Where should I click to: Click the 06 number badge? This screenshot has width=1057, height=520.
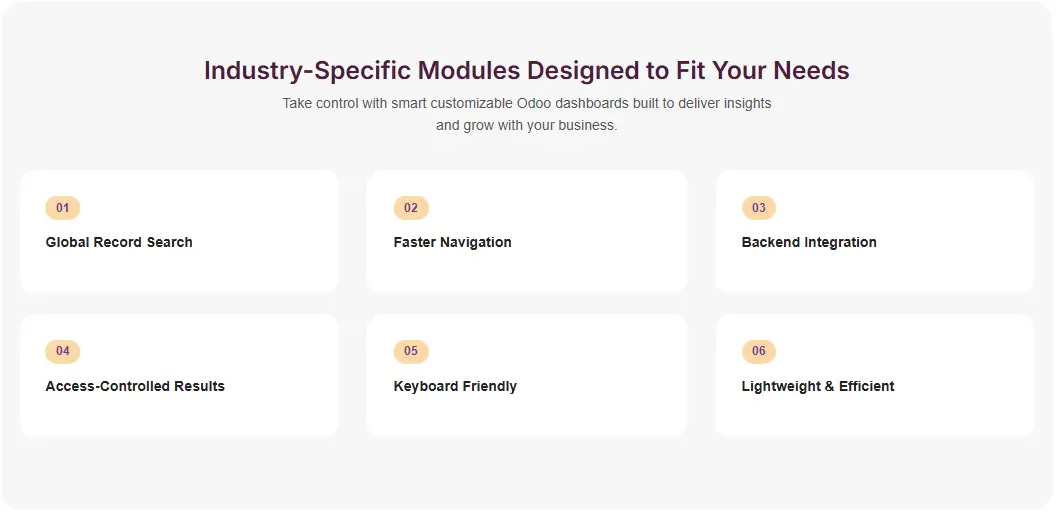(x=759, y=351)
